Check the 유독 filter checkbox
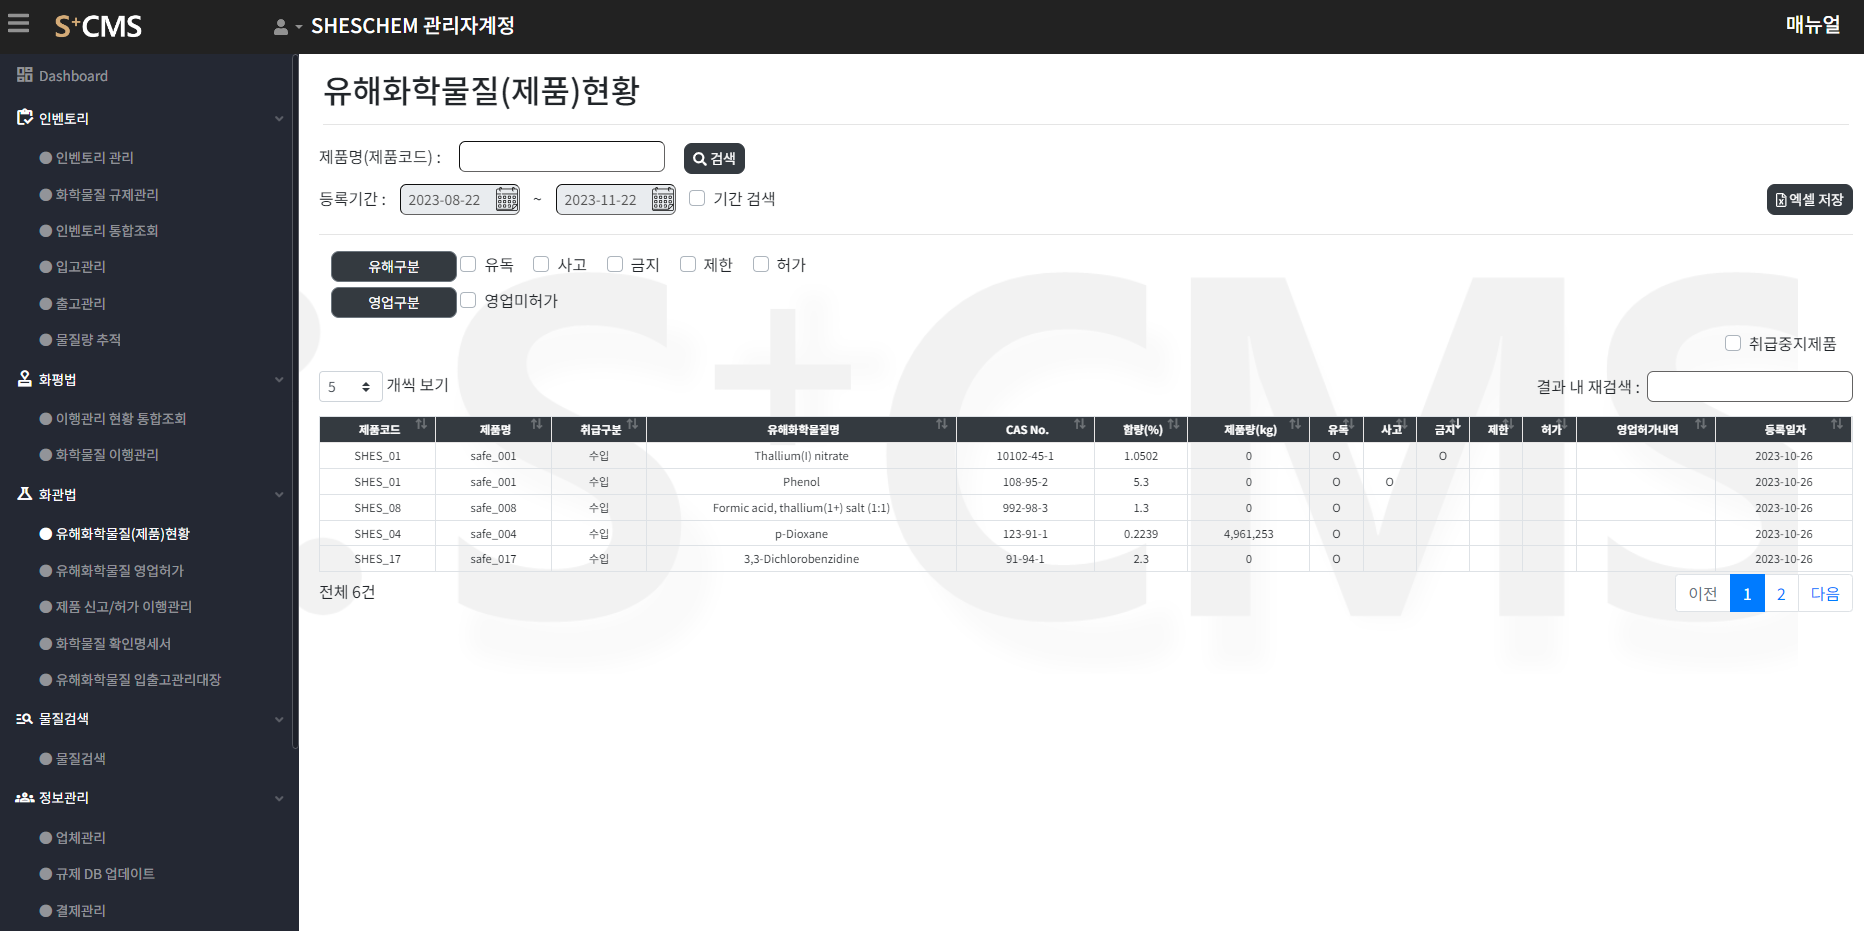 tap(468, 264)
